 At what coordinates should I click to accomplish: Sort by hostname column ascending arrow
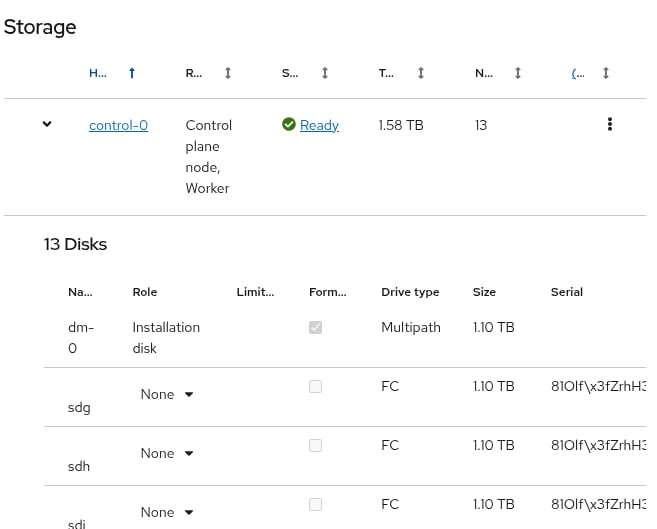pyautogui.click(x=132, y=73)
